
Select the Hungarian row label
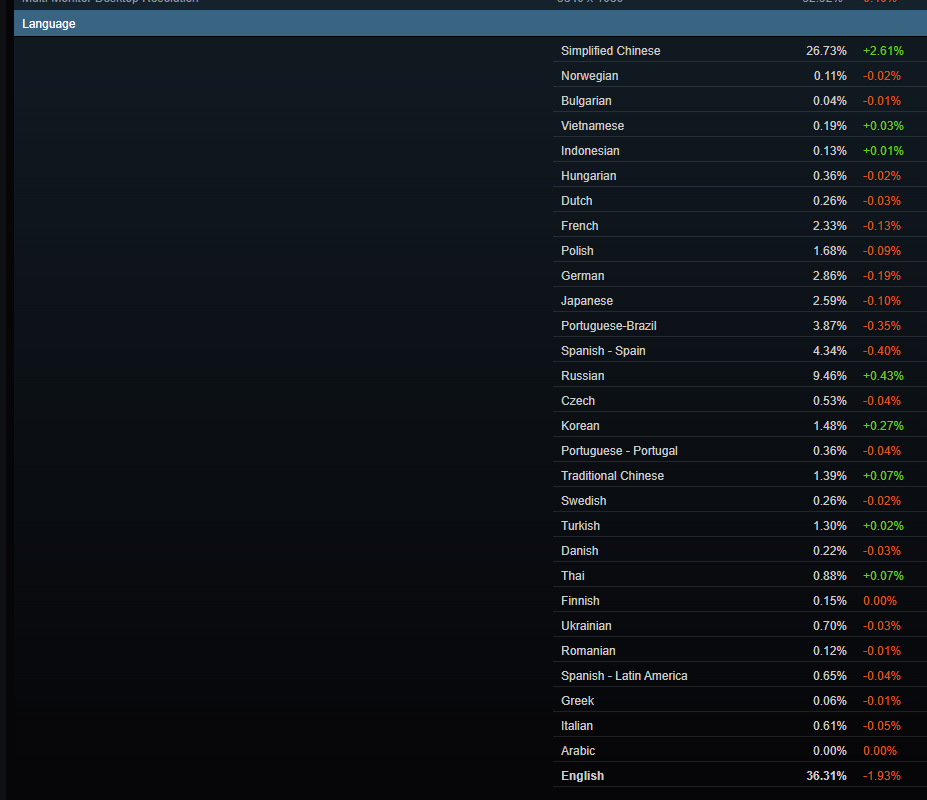(x=588, y=176)
